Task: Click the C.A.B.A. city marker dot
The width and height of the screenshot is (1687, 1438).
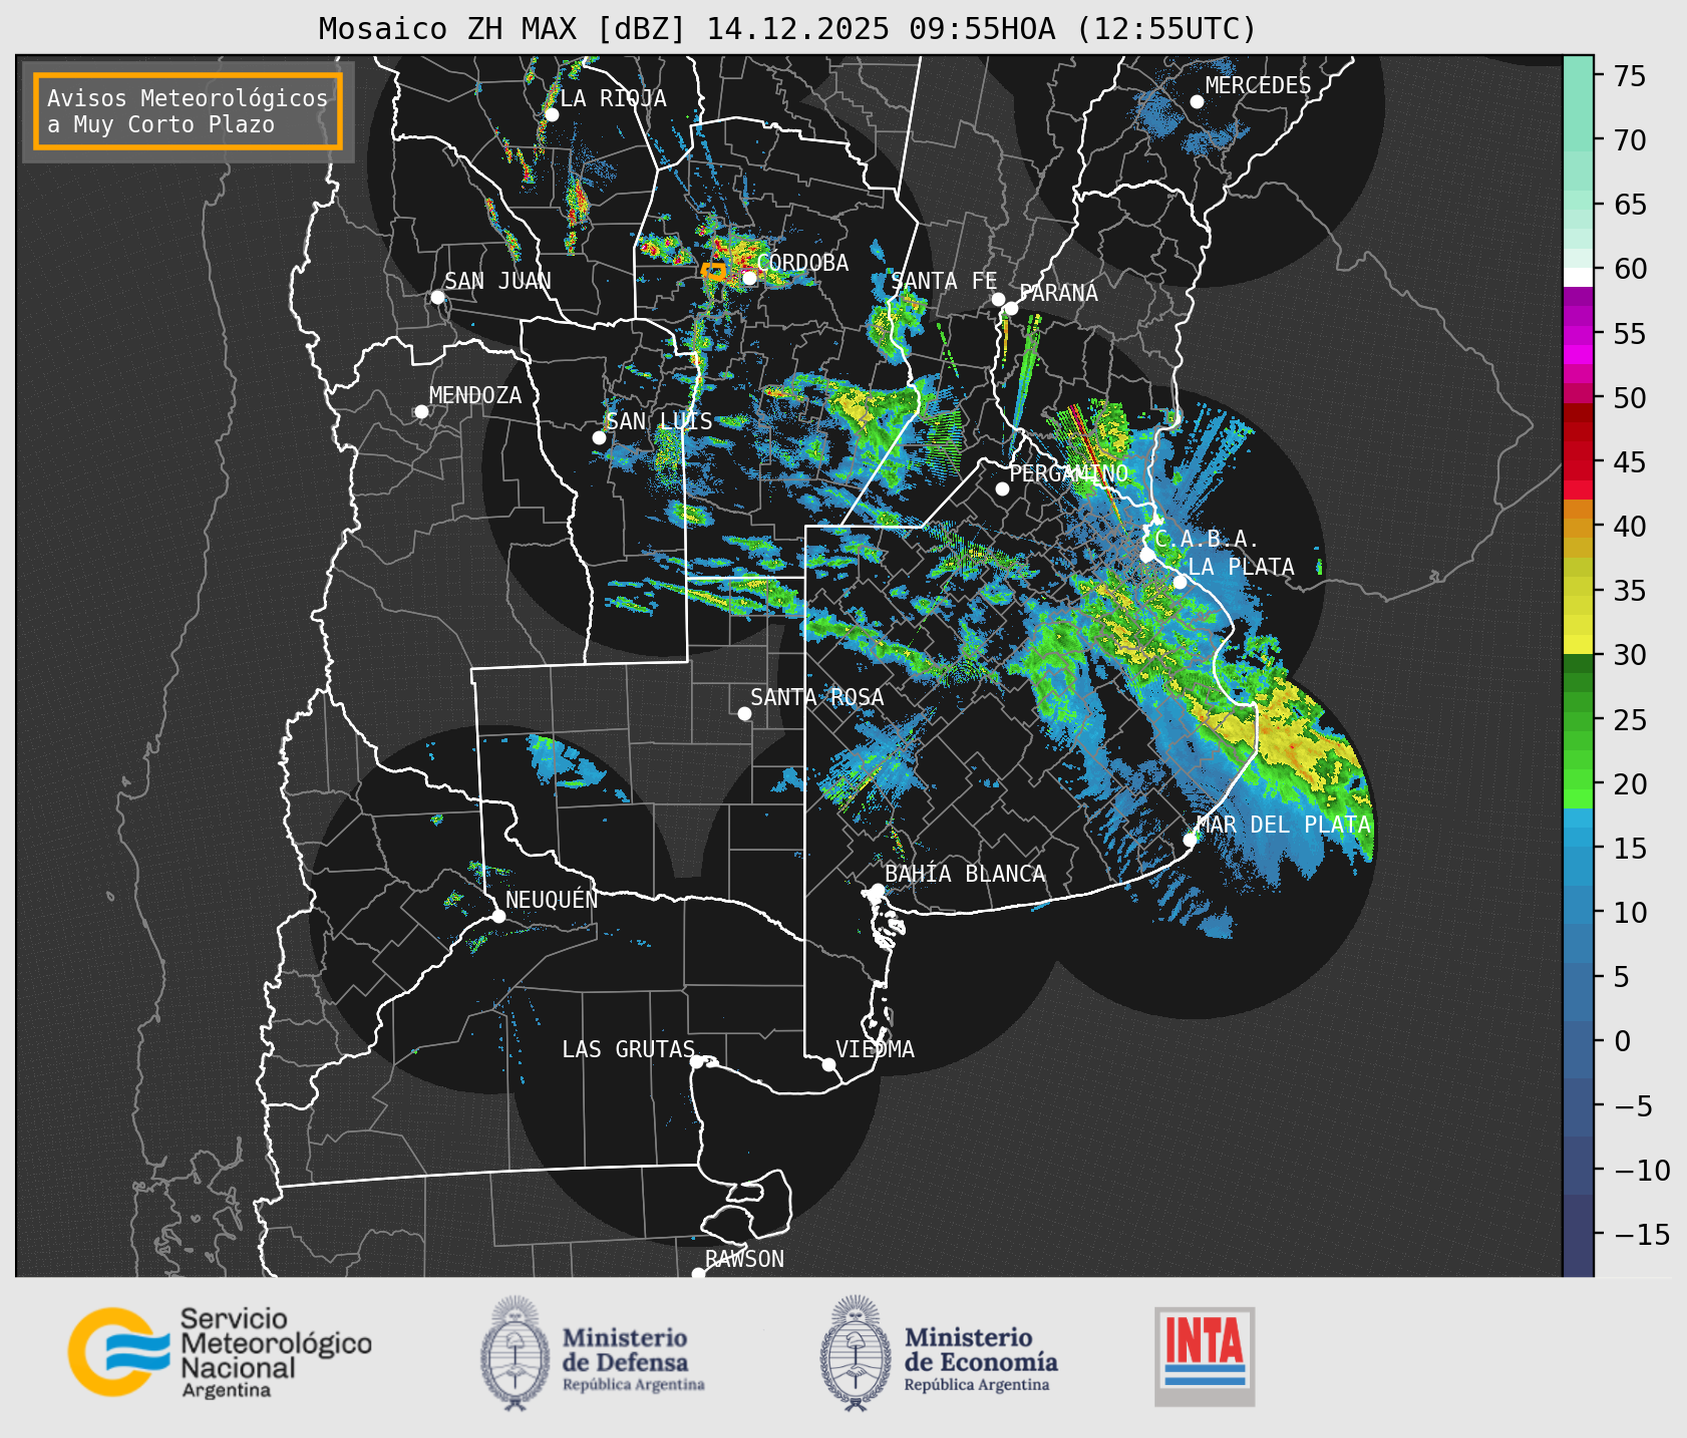Action: (x=1147, y=555)
